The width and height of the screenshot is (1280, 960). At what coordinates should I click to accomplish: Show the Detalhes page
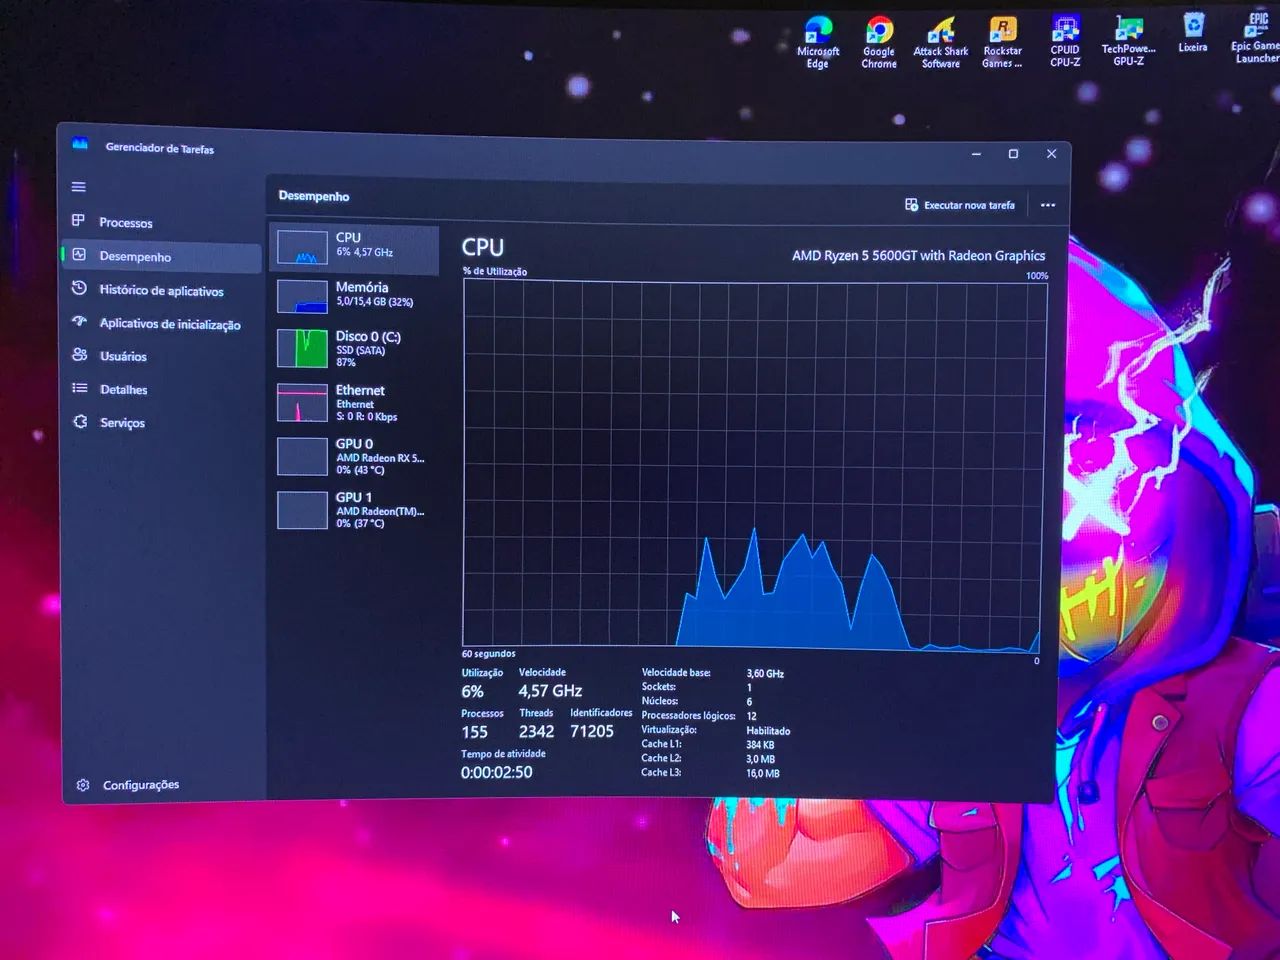coord(124,390)
